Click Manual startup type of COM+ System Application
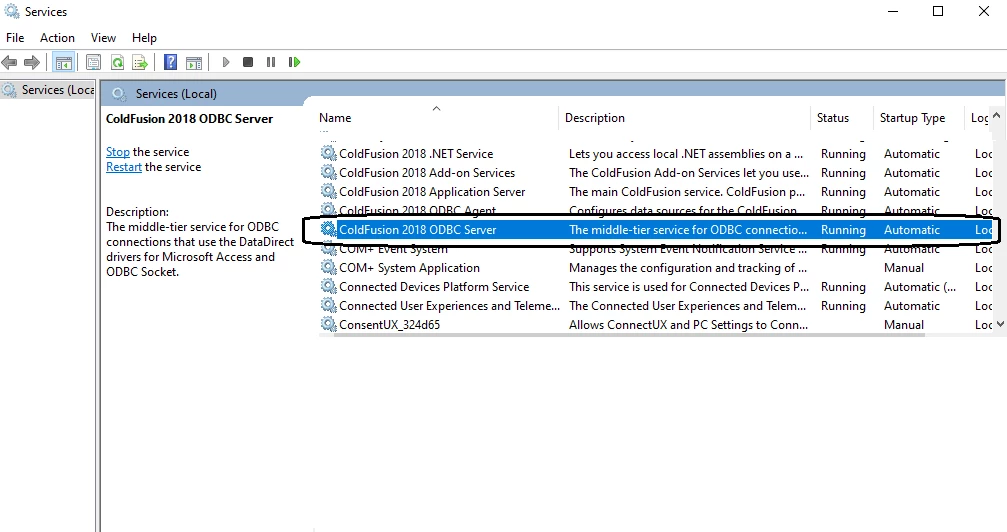Image resolution: width=1007 pixels, height=532 pixels. pyautogui.click(x=904, y=268)
